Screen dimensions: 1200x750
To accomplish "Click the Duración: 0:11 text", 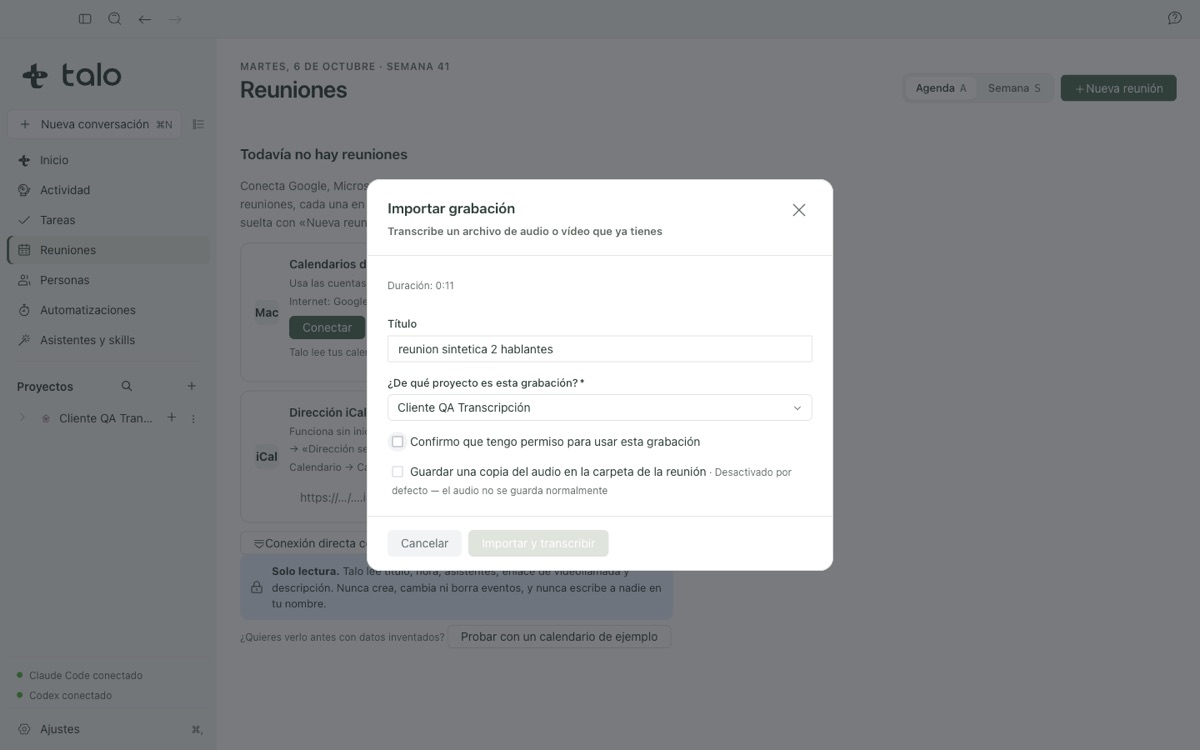I will (x=421, y=286).
